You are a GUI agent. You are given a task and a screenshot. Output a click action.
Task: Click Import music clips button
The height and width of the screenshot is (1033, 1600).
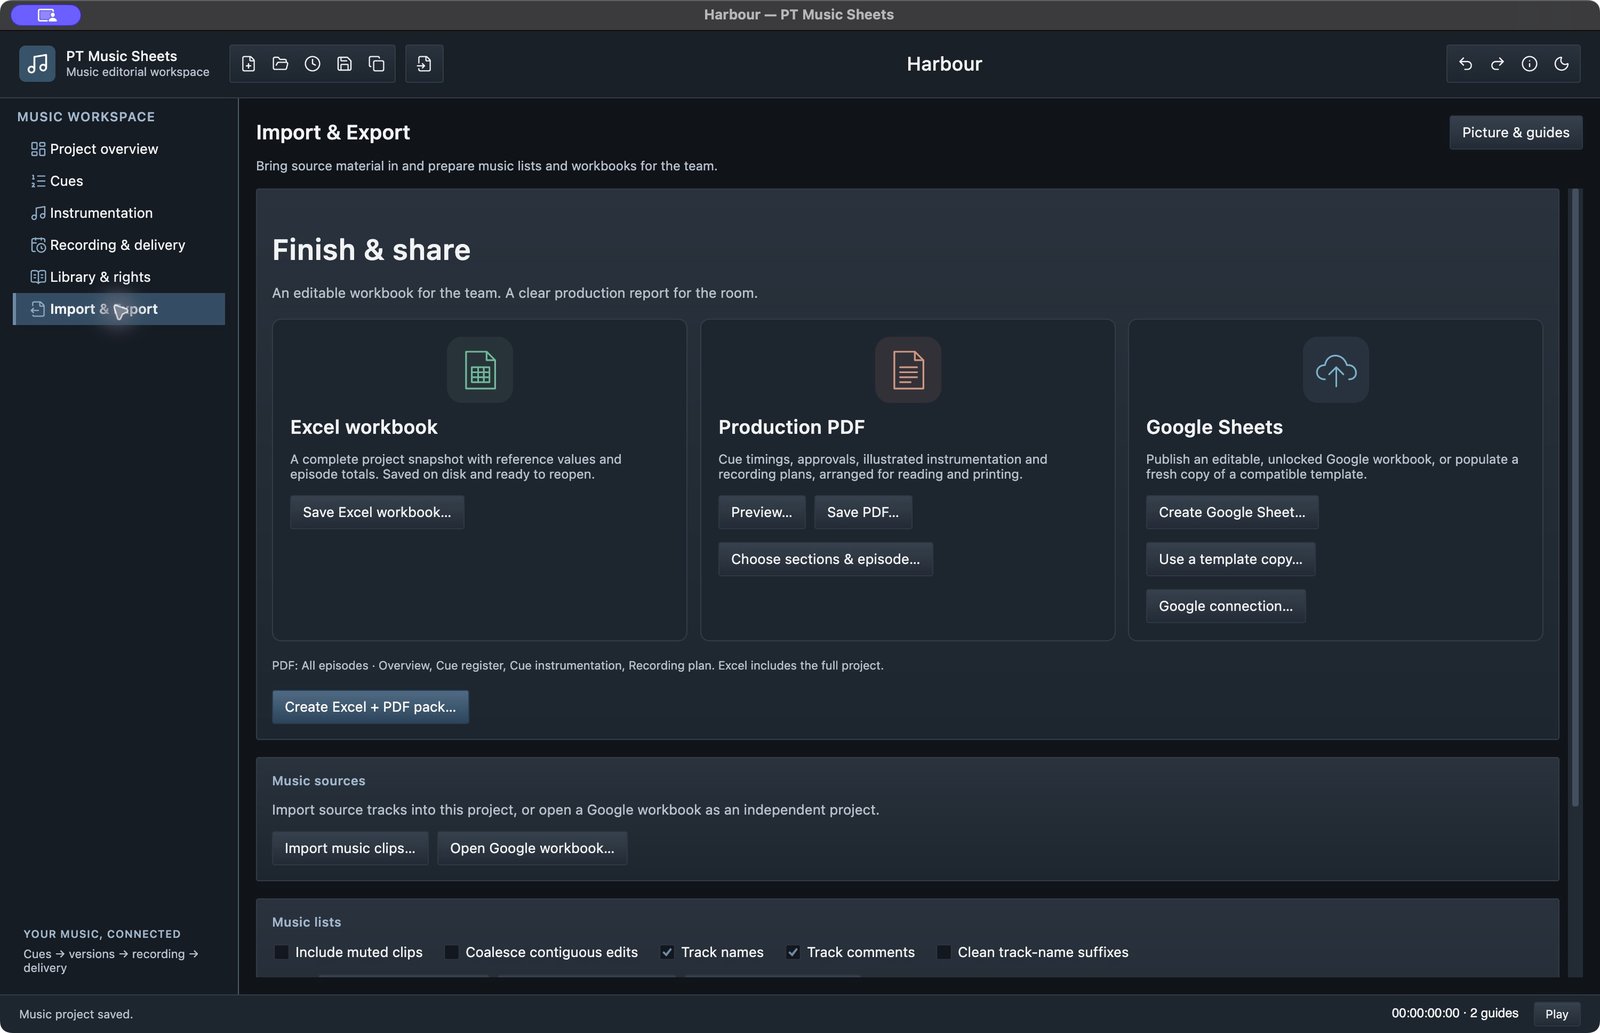tap(350, 848)
